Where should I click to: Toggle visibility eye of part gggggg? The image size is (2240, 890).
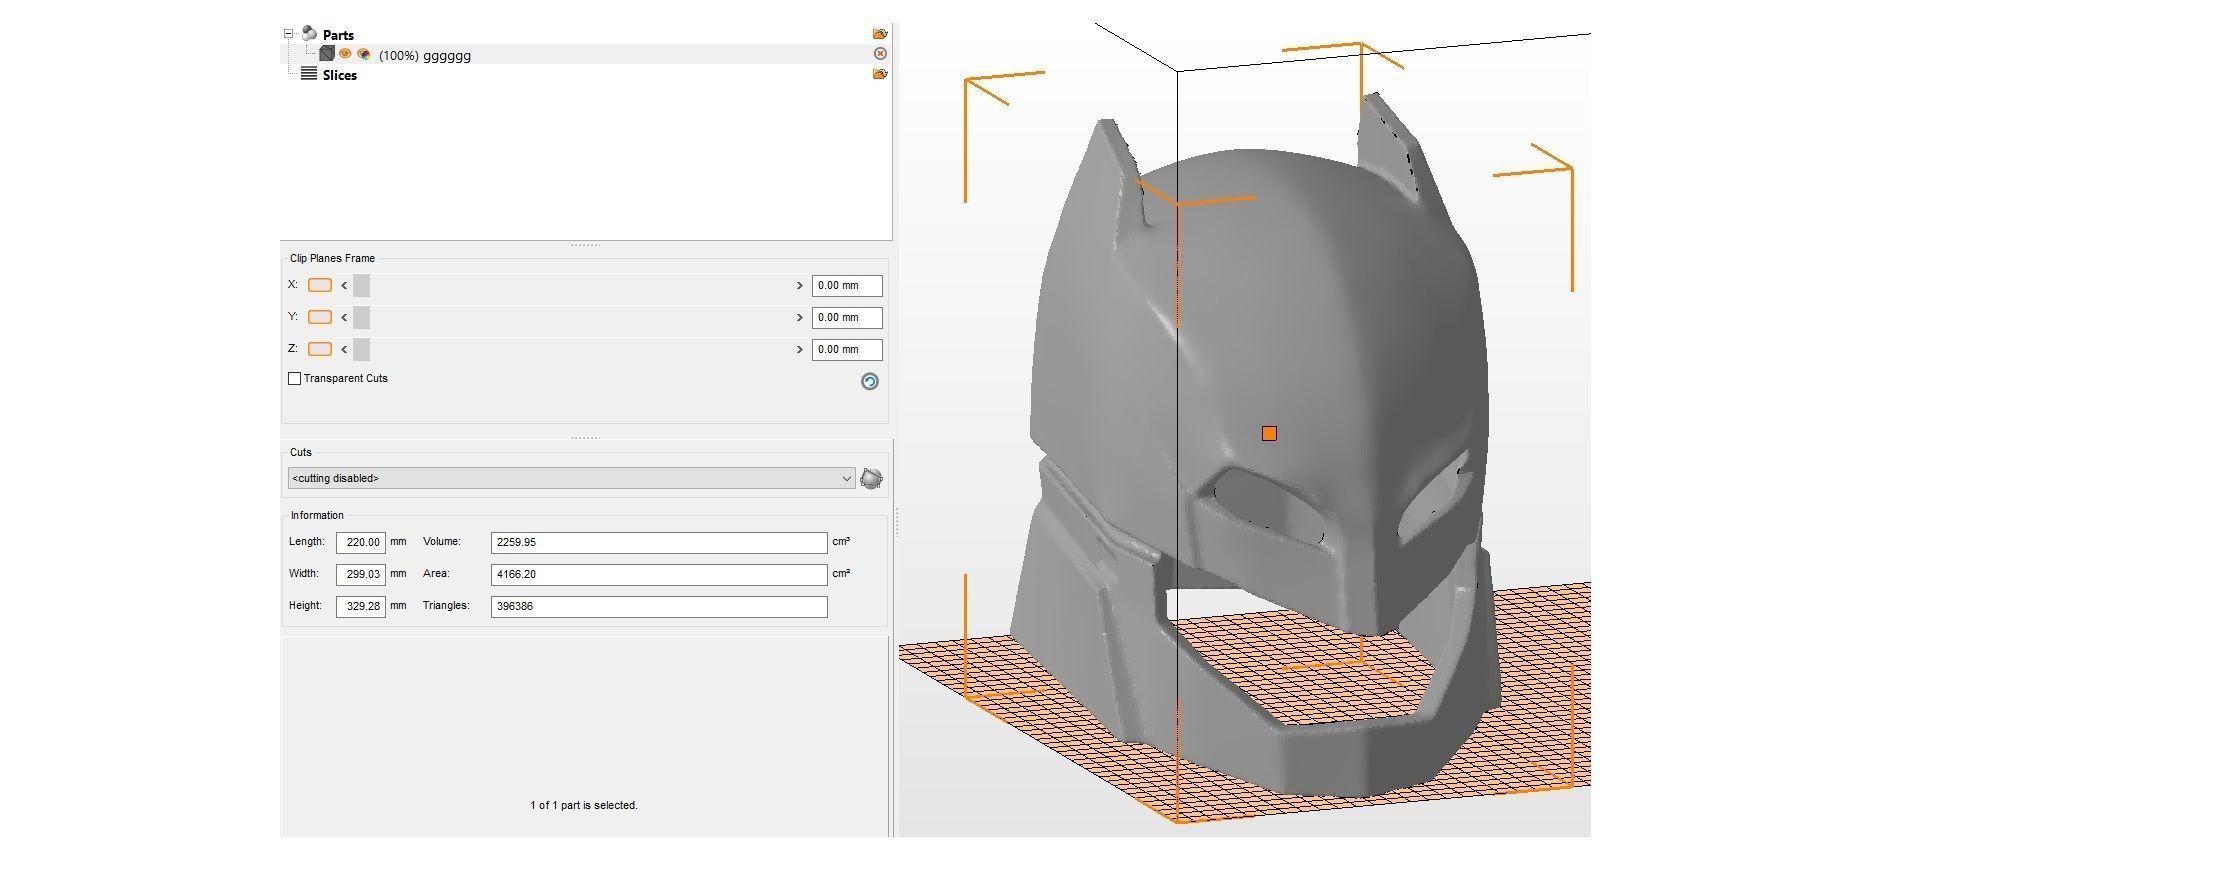click(345, 54)
